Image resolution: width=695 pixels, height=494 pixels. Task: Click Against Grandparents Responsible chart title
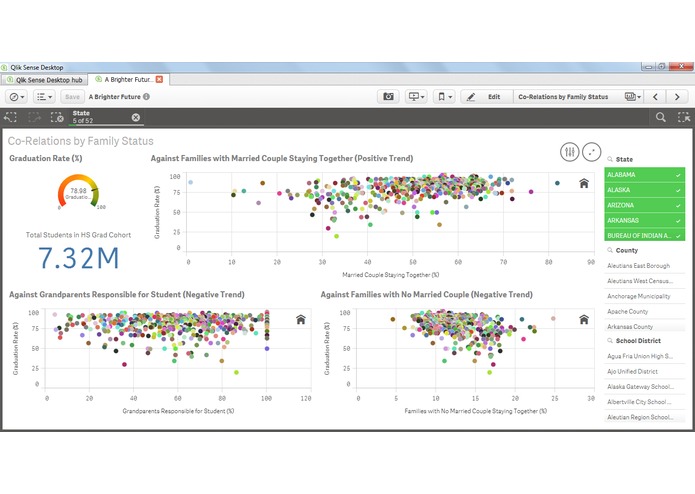(127, 295)
